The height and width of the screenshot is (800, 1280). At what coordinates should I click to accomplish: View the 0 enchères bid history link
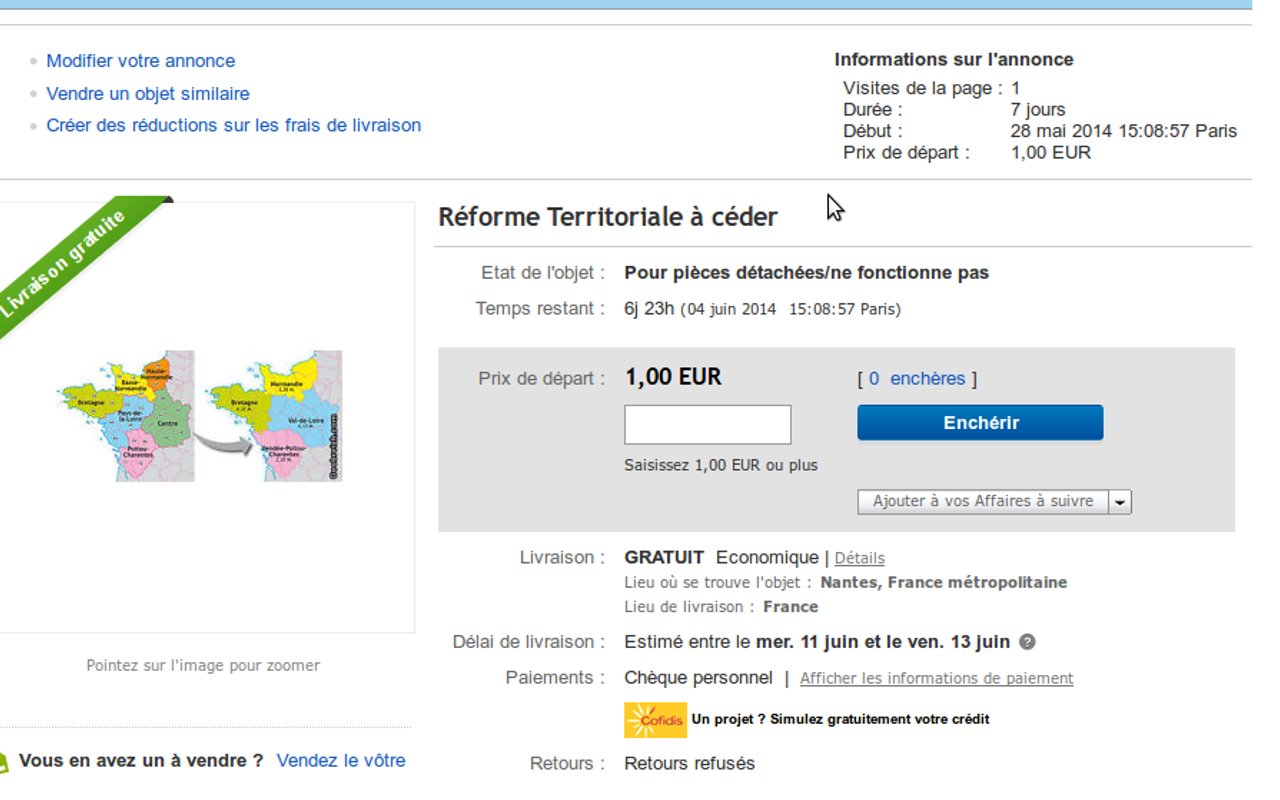coord(917,379)
